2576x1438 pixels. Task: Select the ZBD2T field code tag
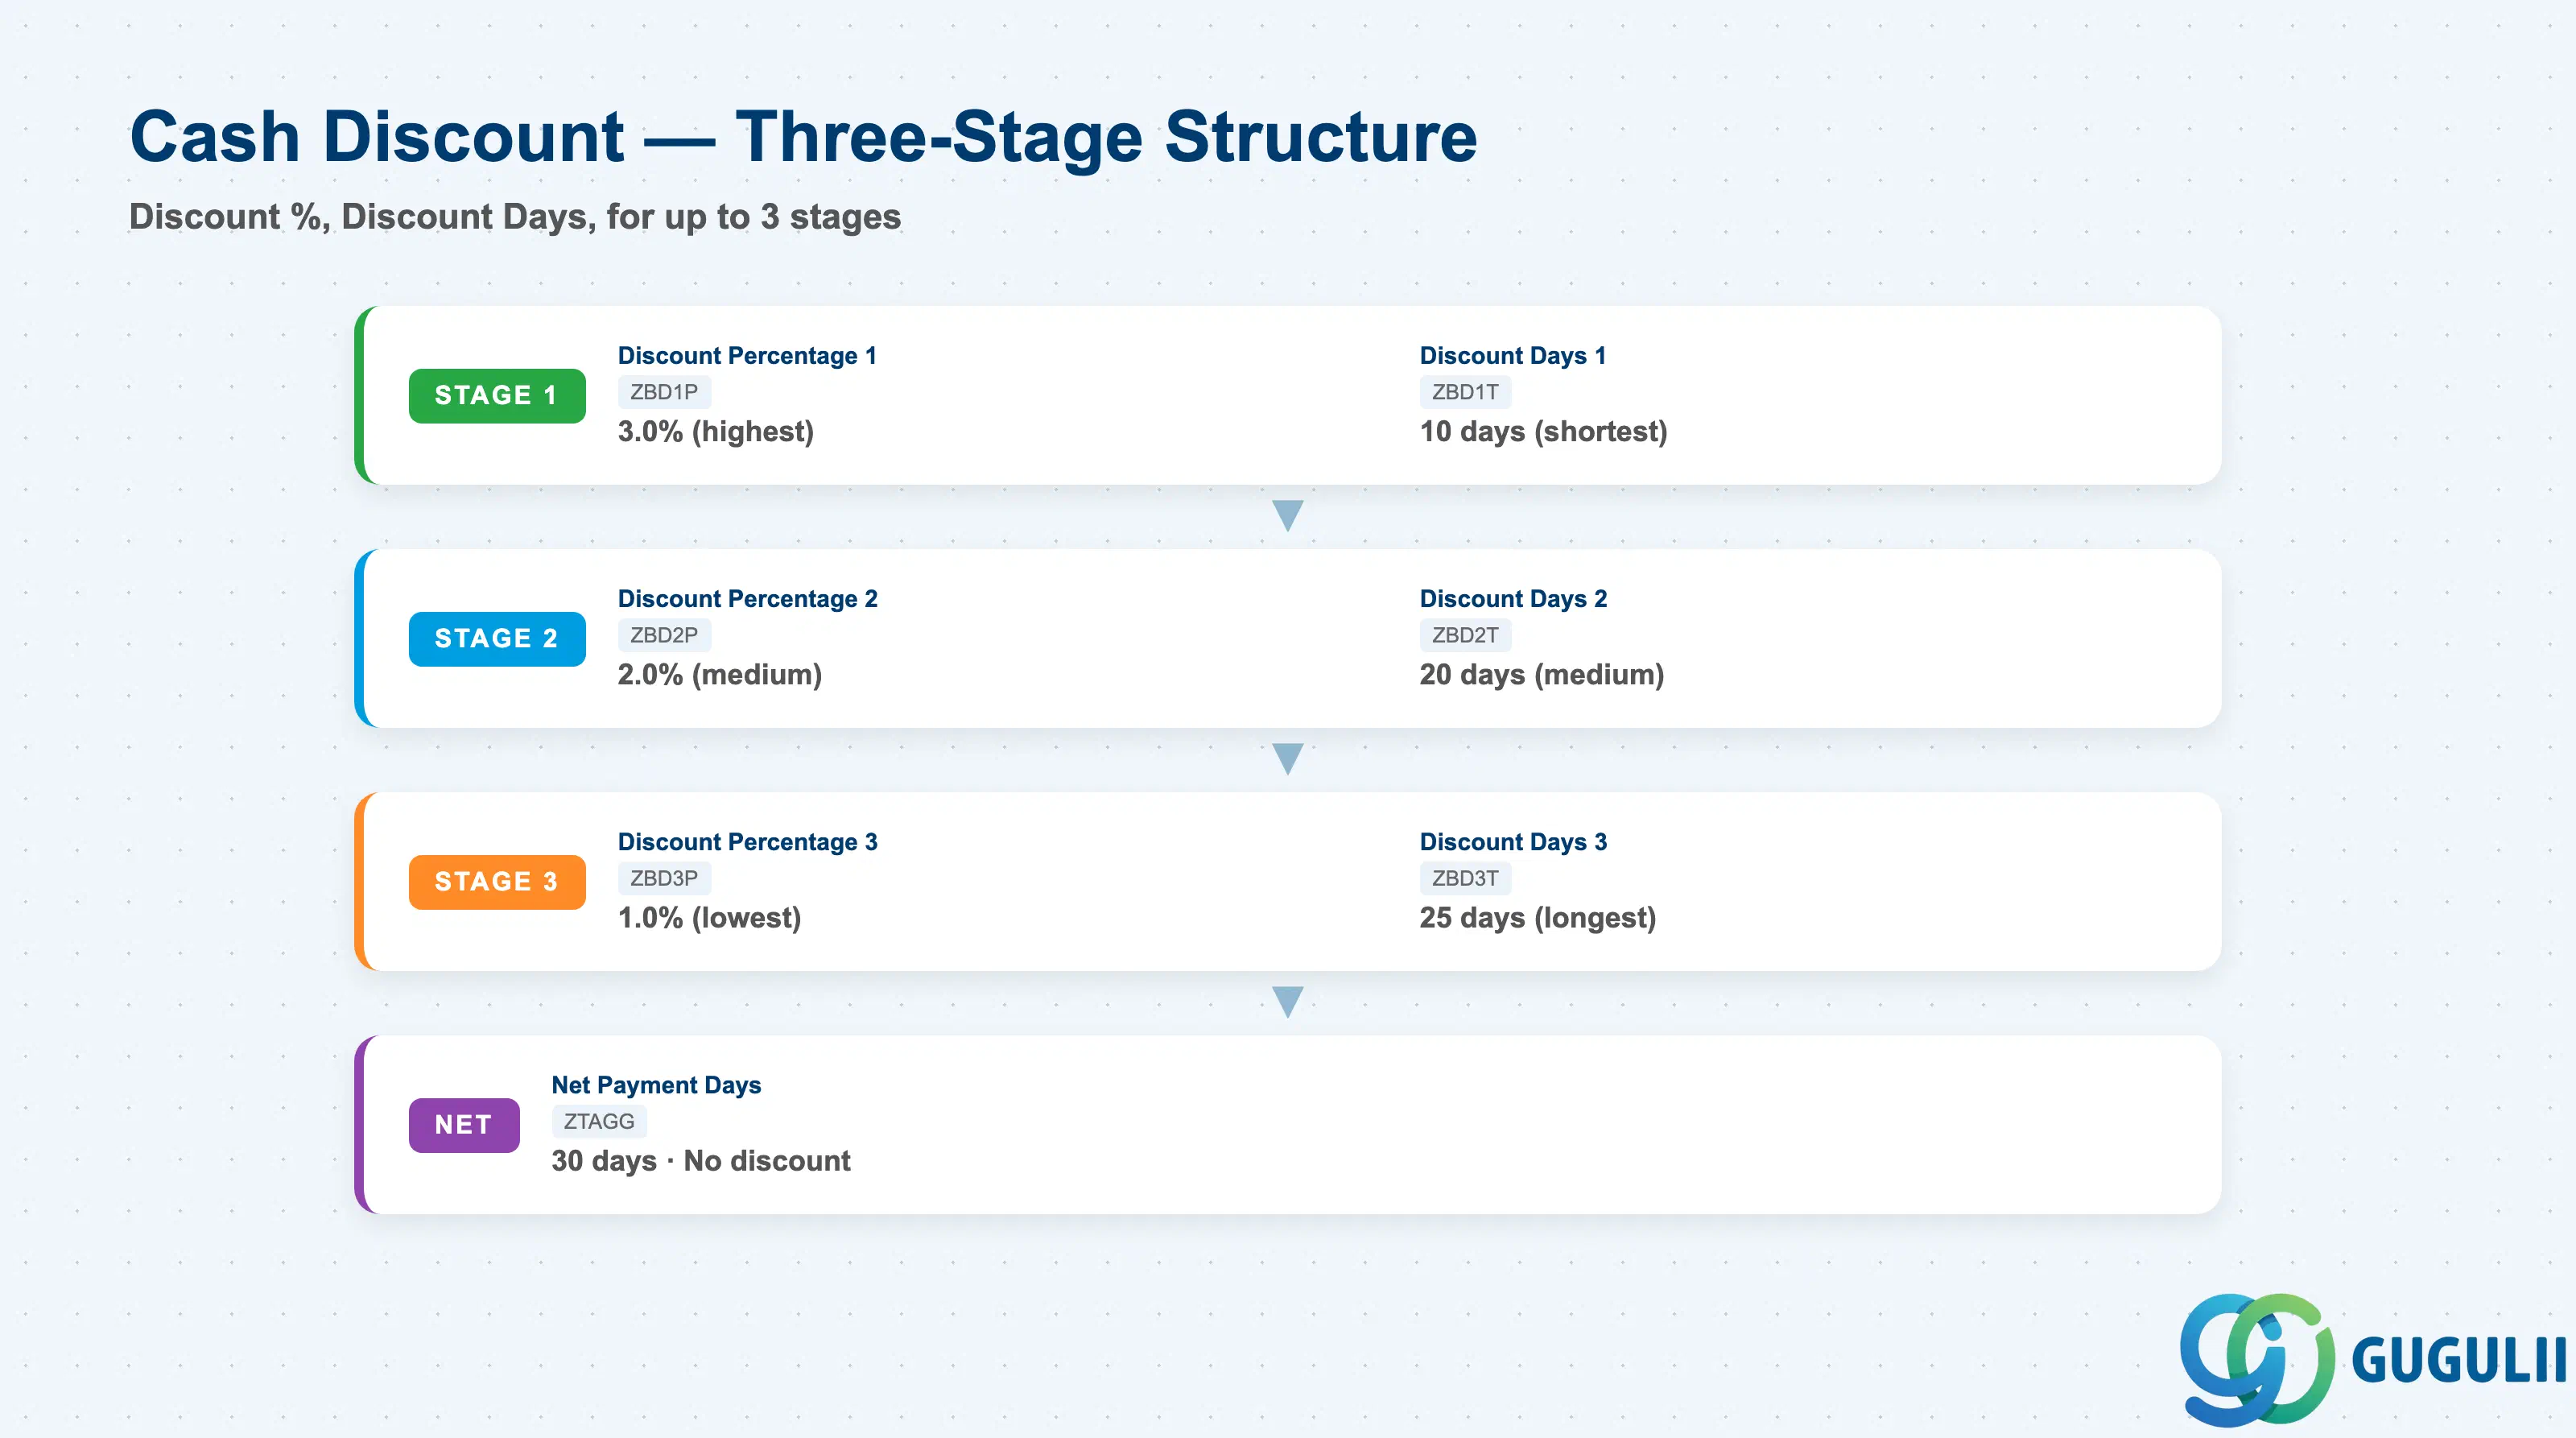1465,635
